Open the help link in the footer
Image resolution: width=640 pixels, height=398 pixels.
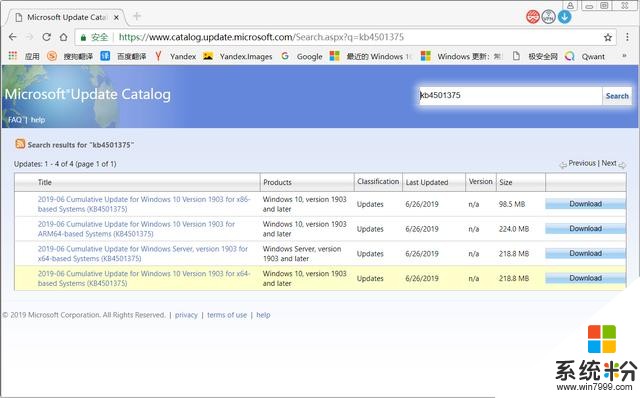tap(263, 315)
